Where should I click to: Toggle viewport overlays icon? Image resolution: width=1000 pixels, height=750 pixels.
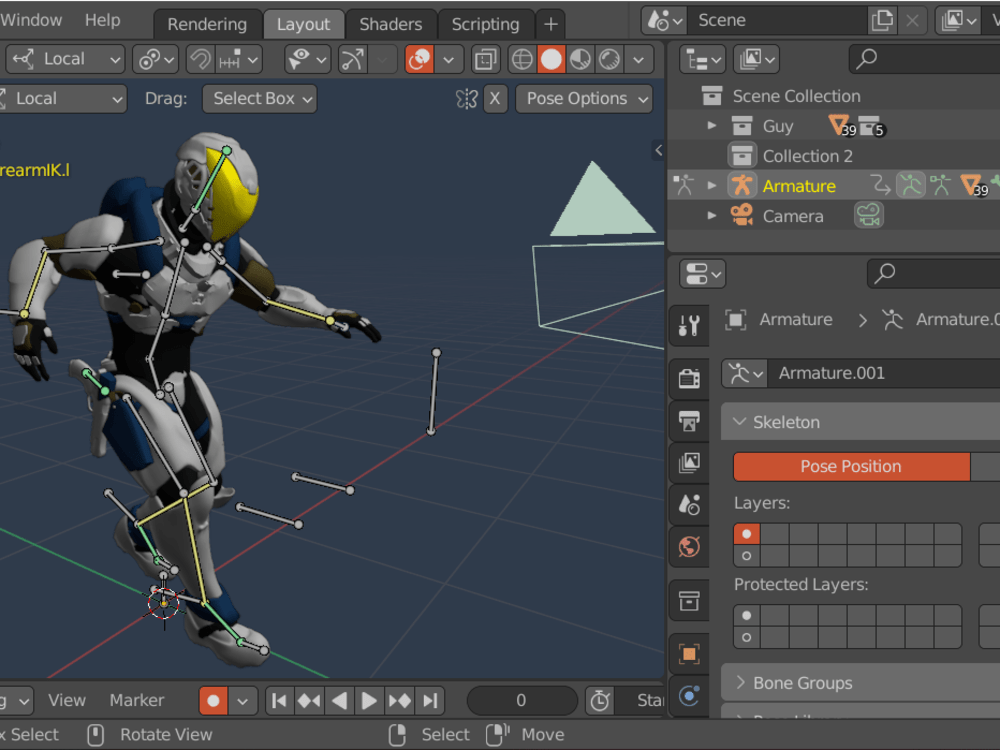419,59
